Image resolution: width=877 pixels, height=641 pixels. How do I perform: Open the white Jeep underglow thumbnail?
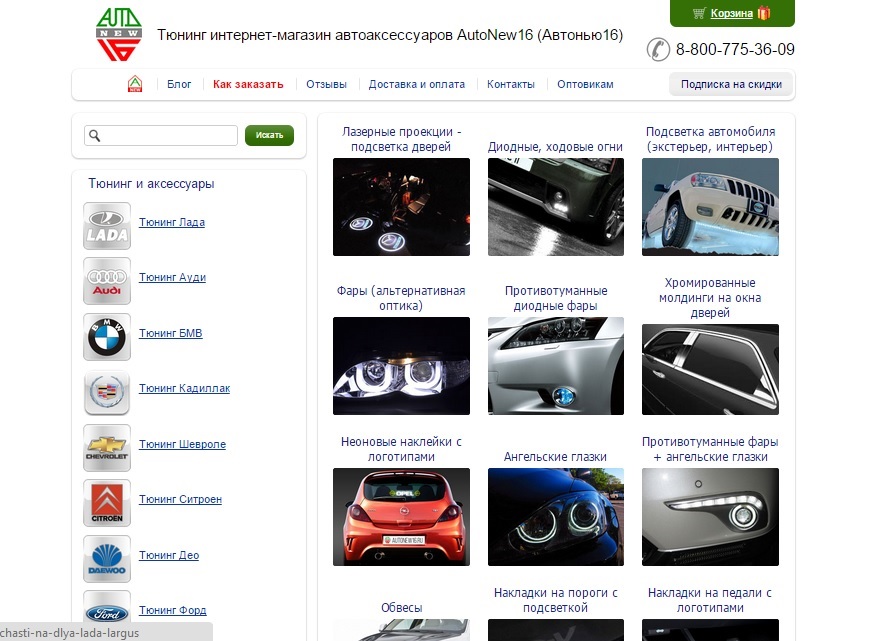coord(710,207)
